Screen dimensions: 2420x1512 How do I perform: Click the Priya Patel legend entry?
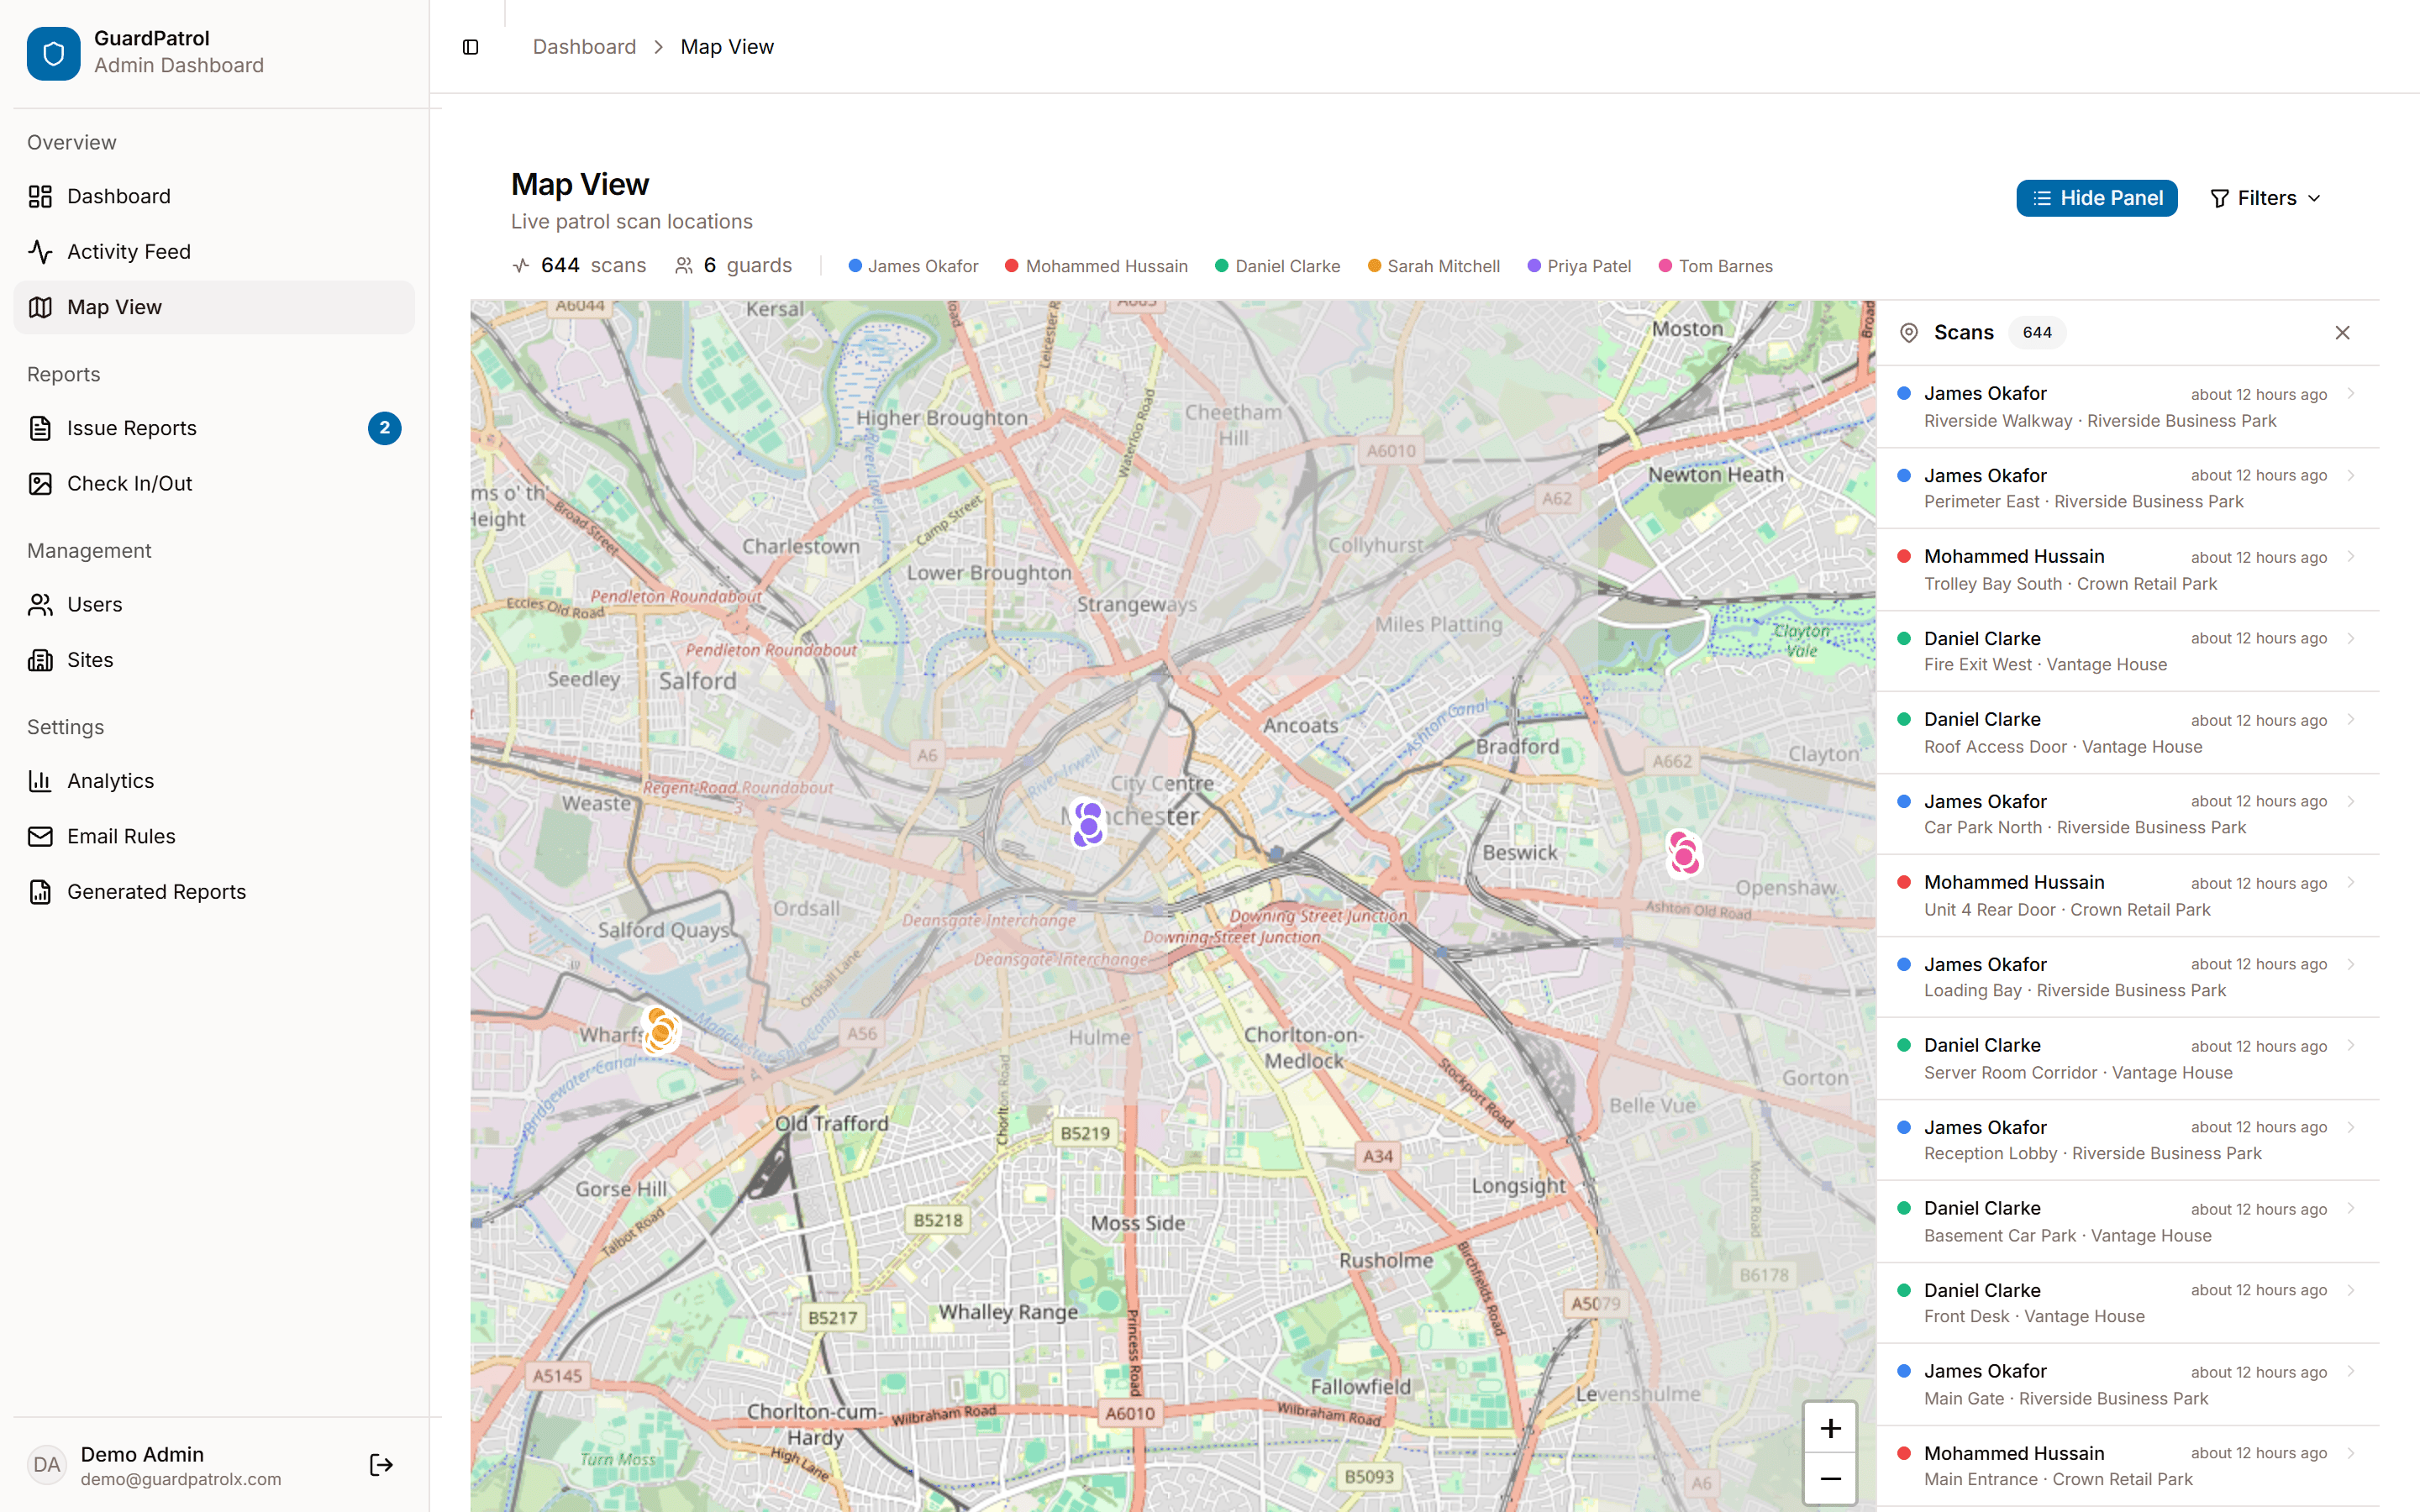[1579, 266]
